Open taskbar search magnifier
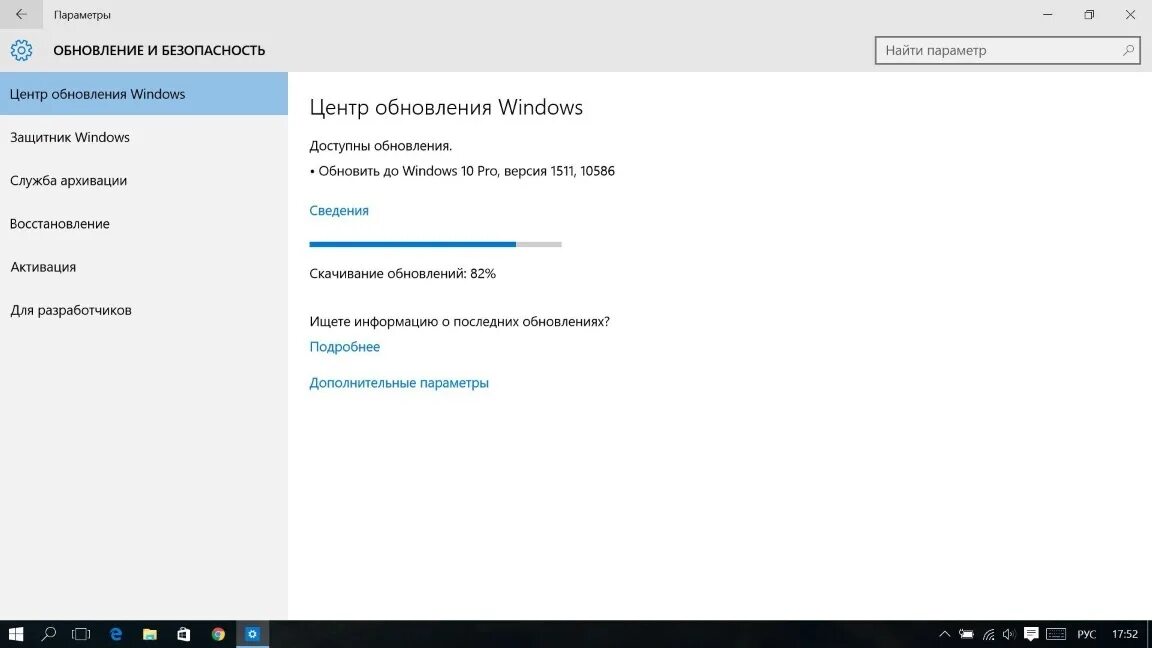1152x648 pixels. 48,634
